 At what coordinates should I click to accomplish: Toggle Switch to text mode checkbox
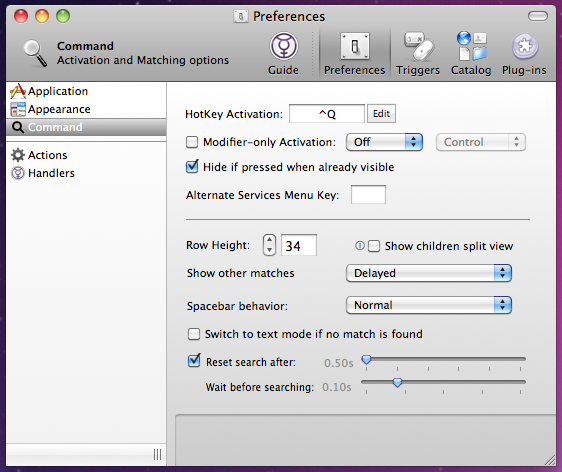click(194, 334)
